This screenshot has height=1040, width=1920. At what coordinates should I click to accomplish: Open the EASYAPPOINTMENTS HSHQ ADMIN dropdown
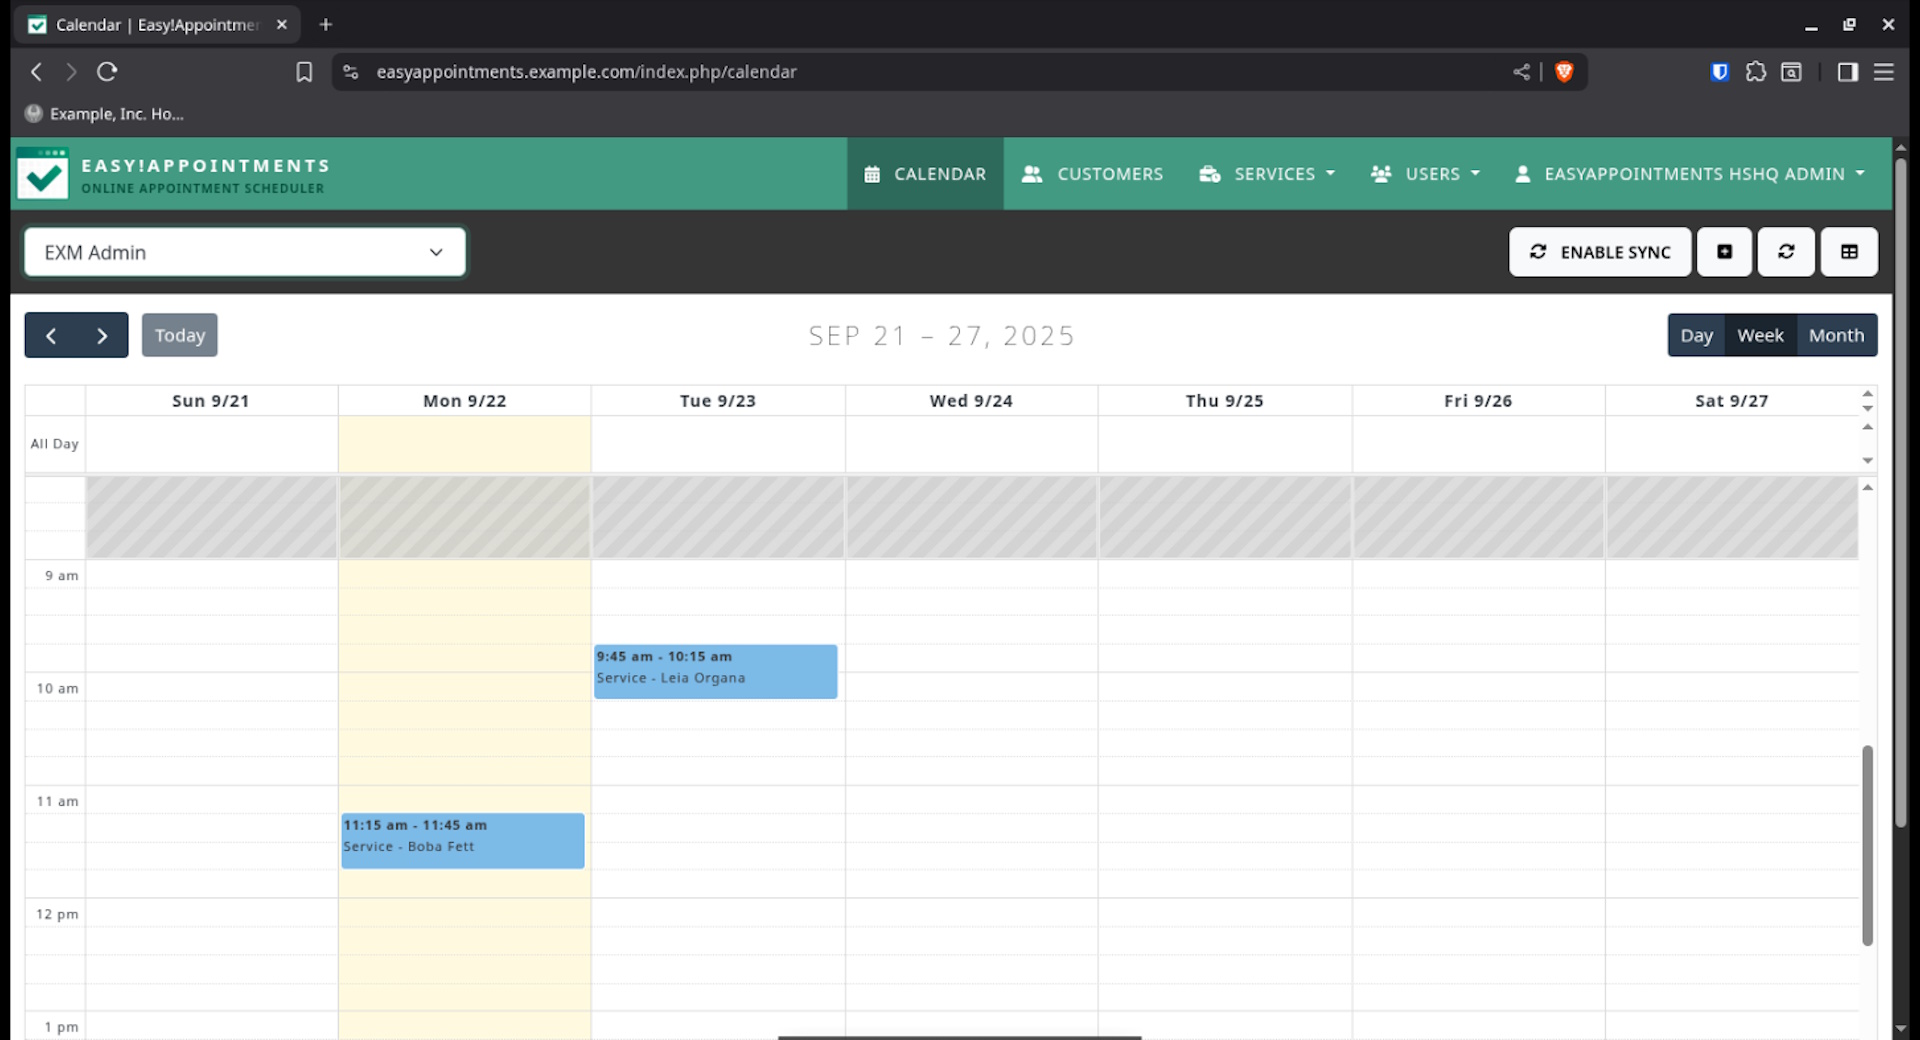pos(1694,173)
